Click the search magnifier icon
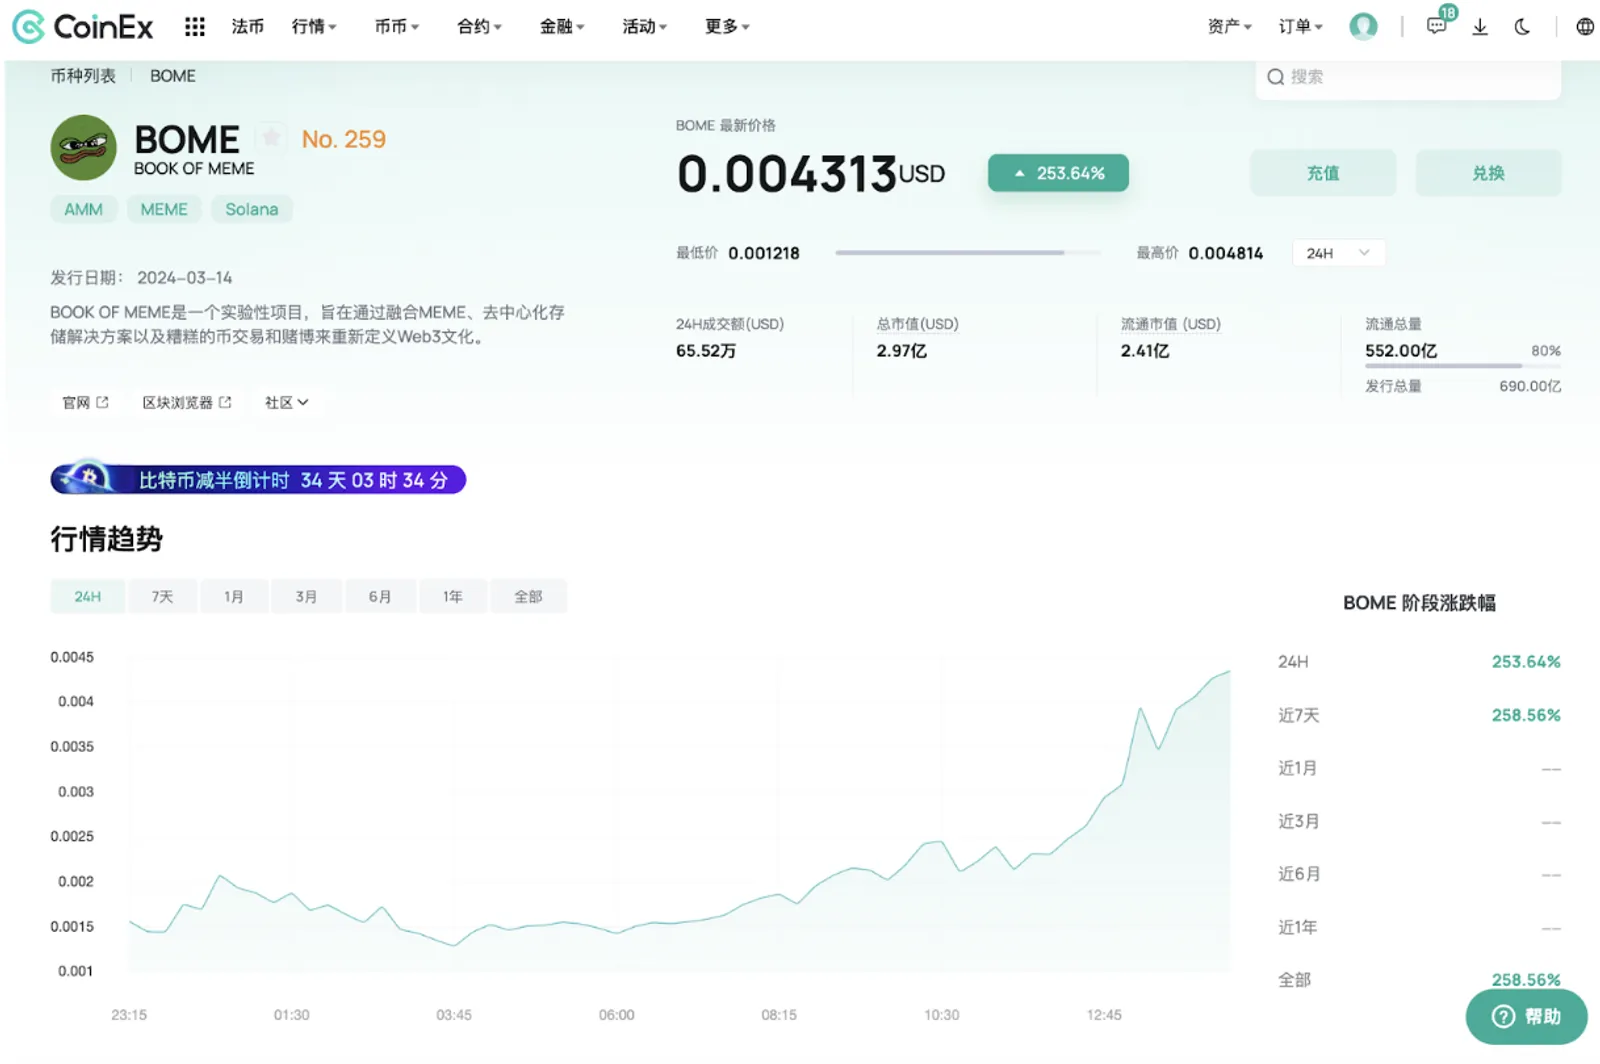The image size is (1600, 1064). click(x=1275, y=77)
